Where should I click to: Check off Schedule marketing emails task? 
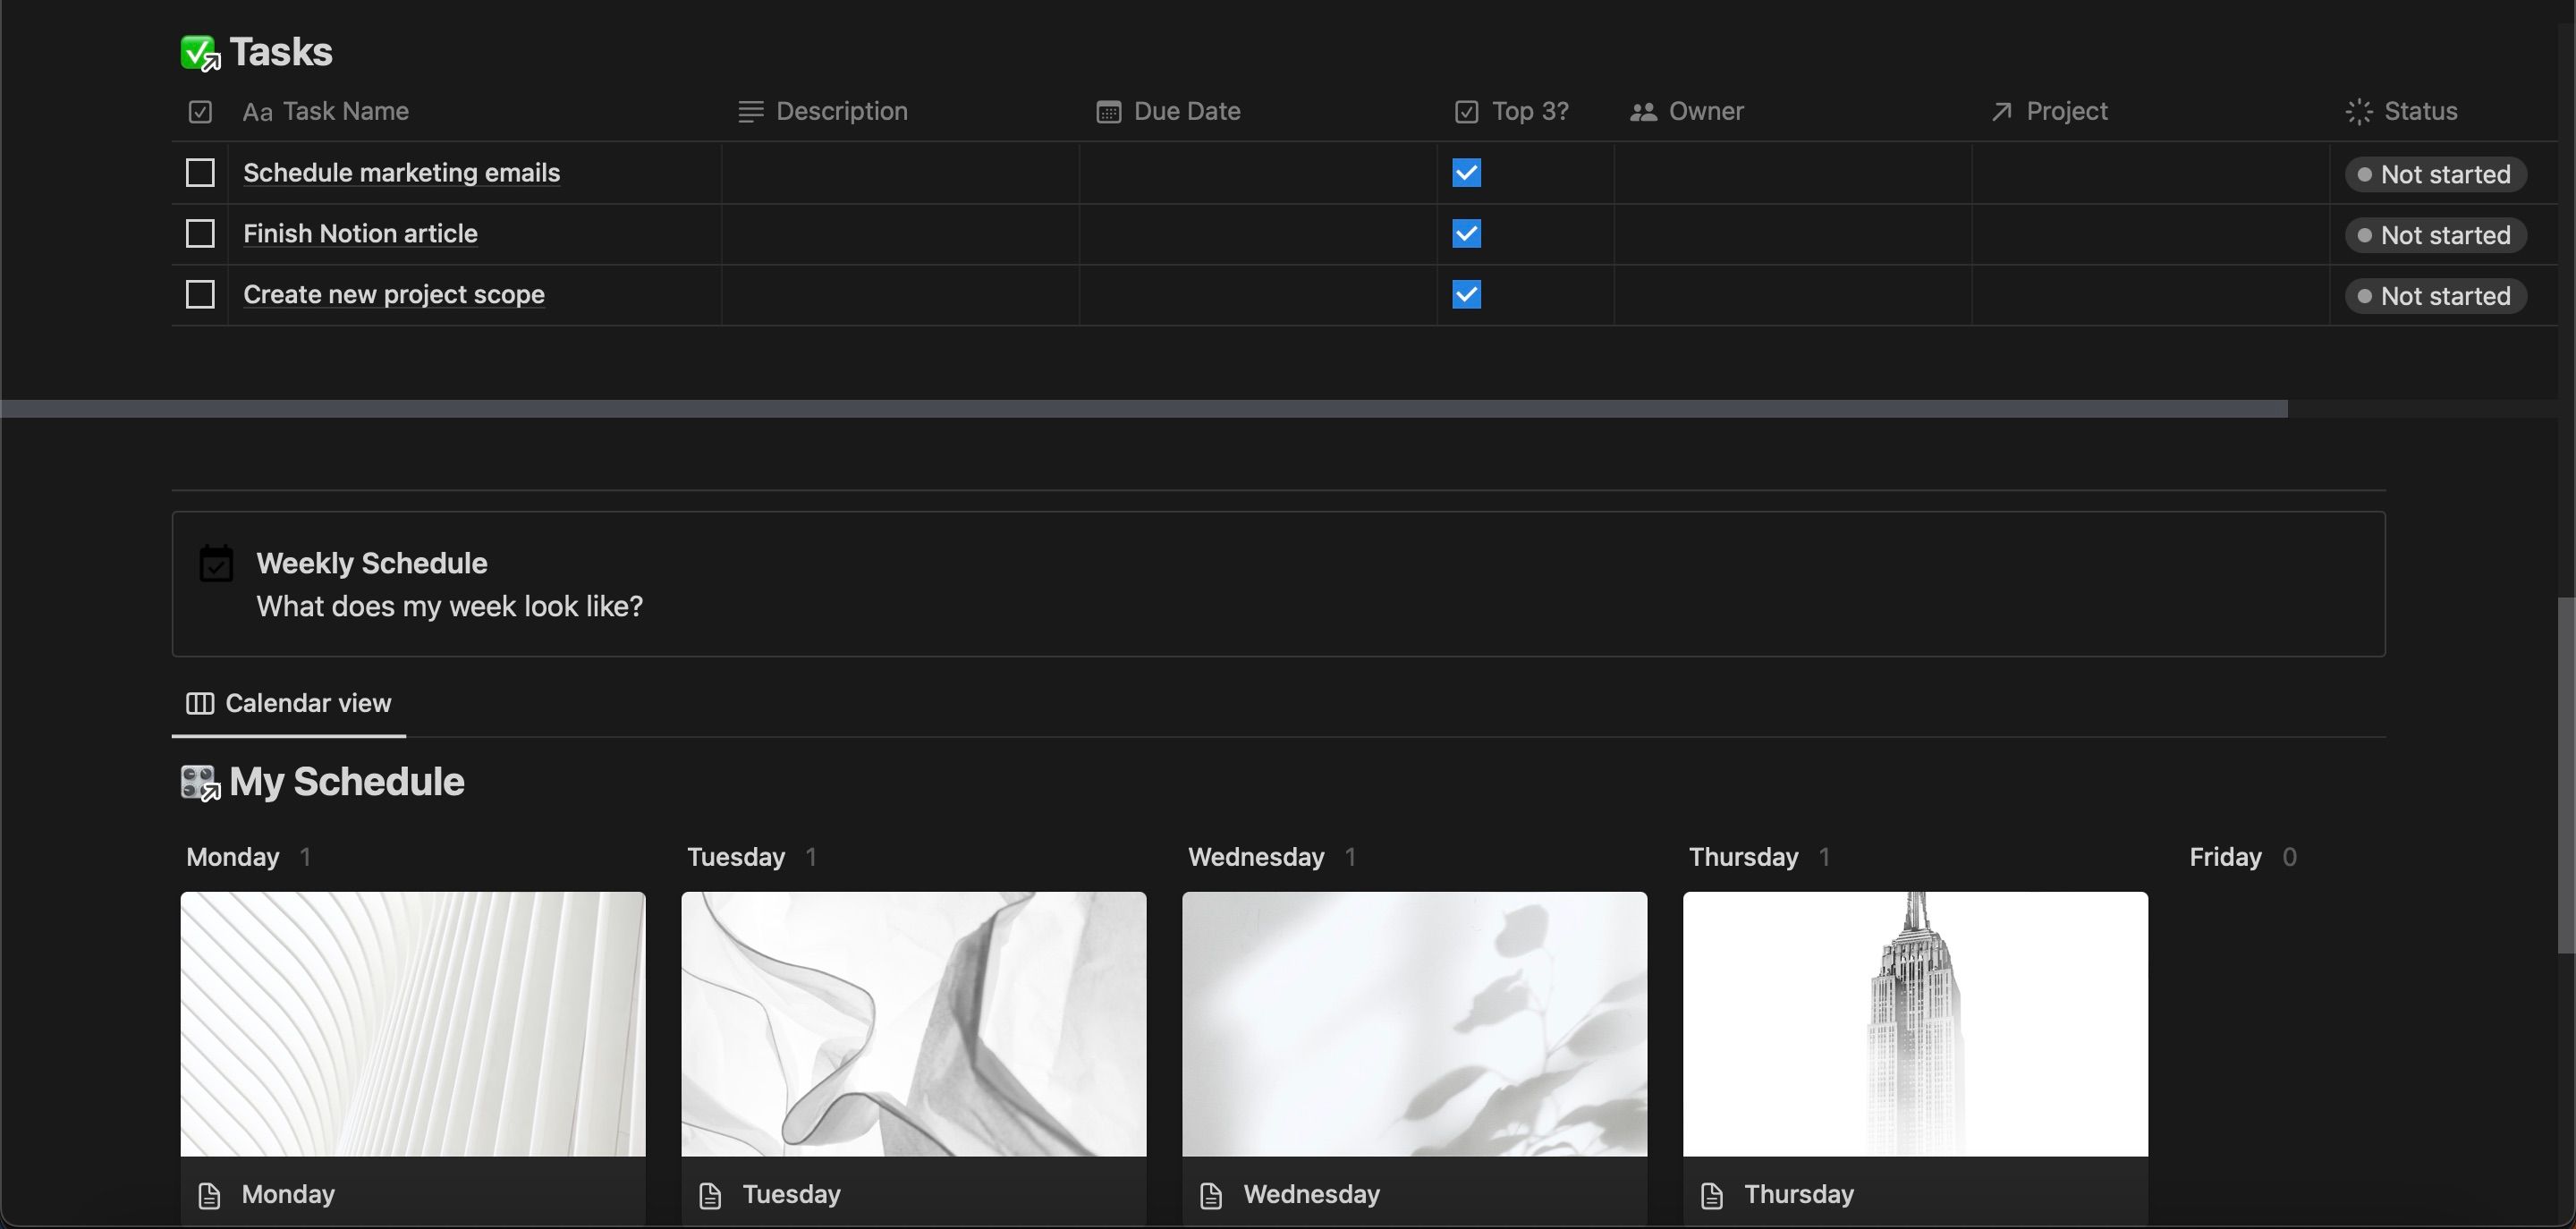tap(200, 173)
